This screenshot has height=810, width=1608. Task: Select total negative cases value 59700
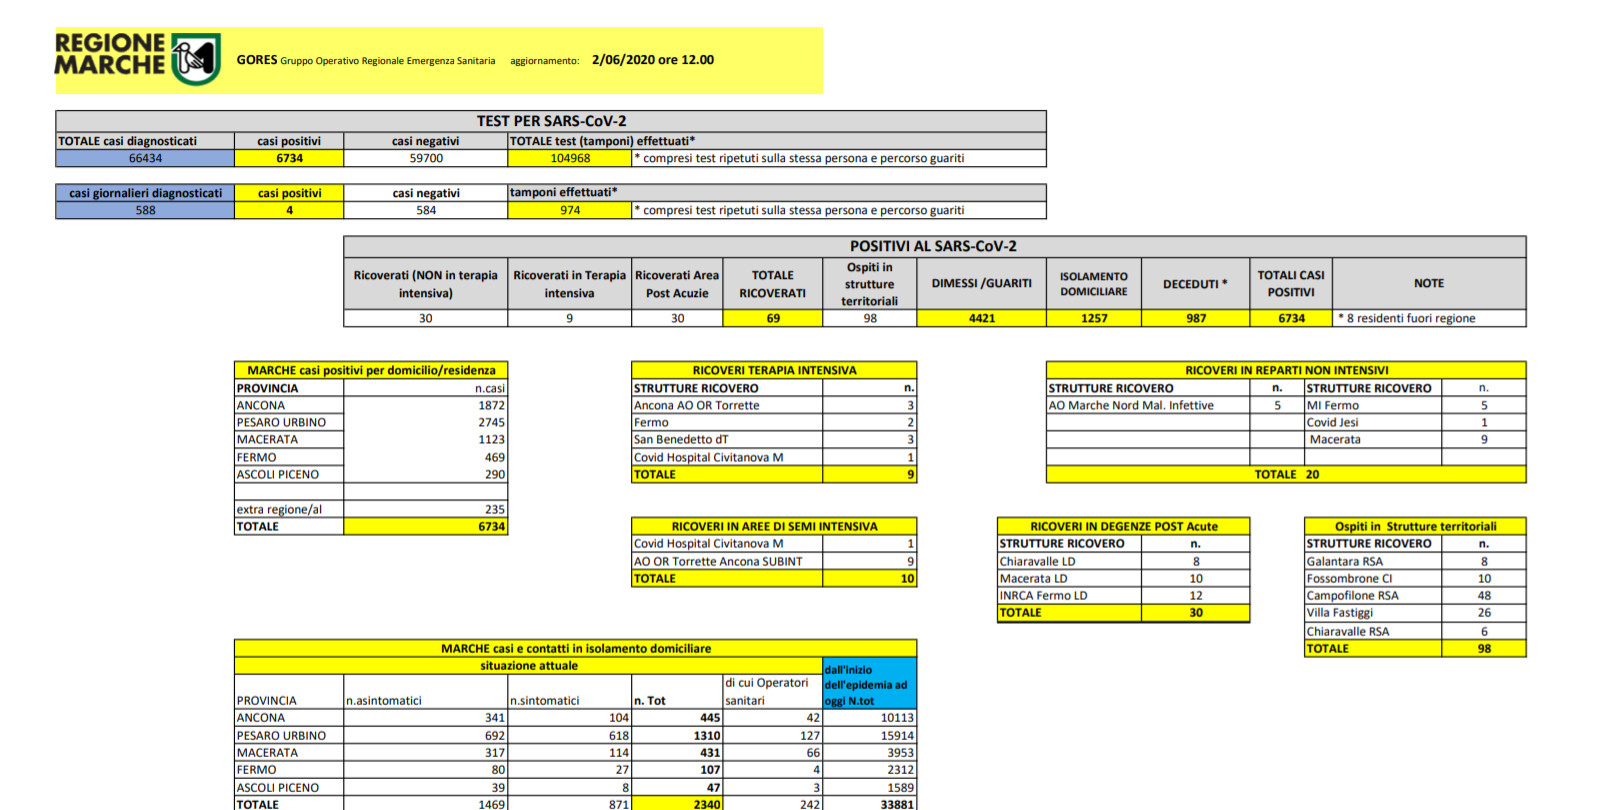point(426,158)
